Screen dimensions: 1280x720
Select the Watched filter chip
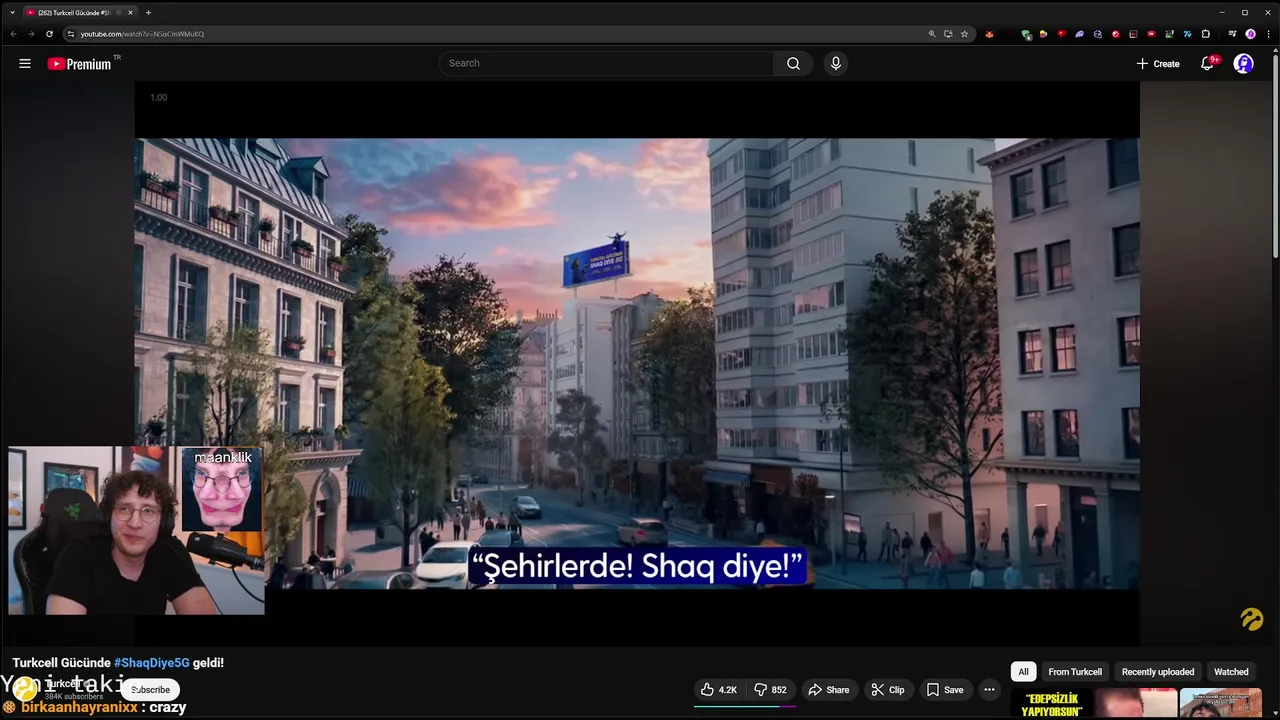(1231, 672)
